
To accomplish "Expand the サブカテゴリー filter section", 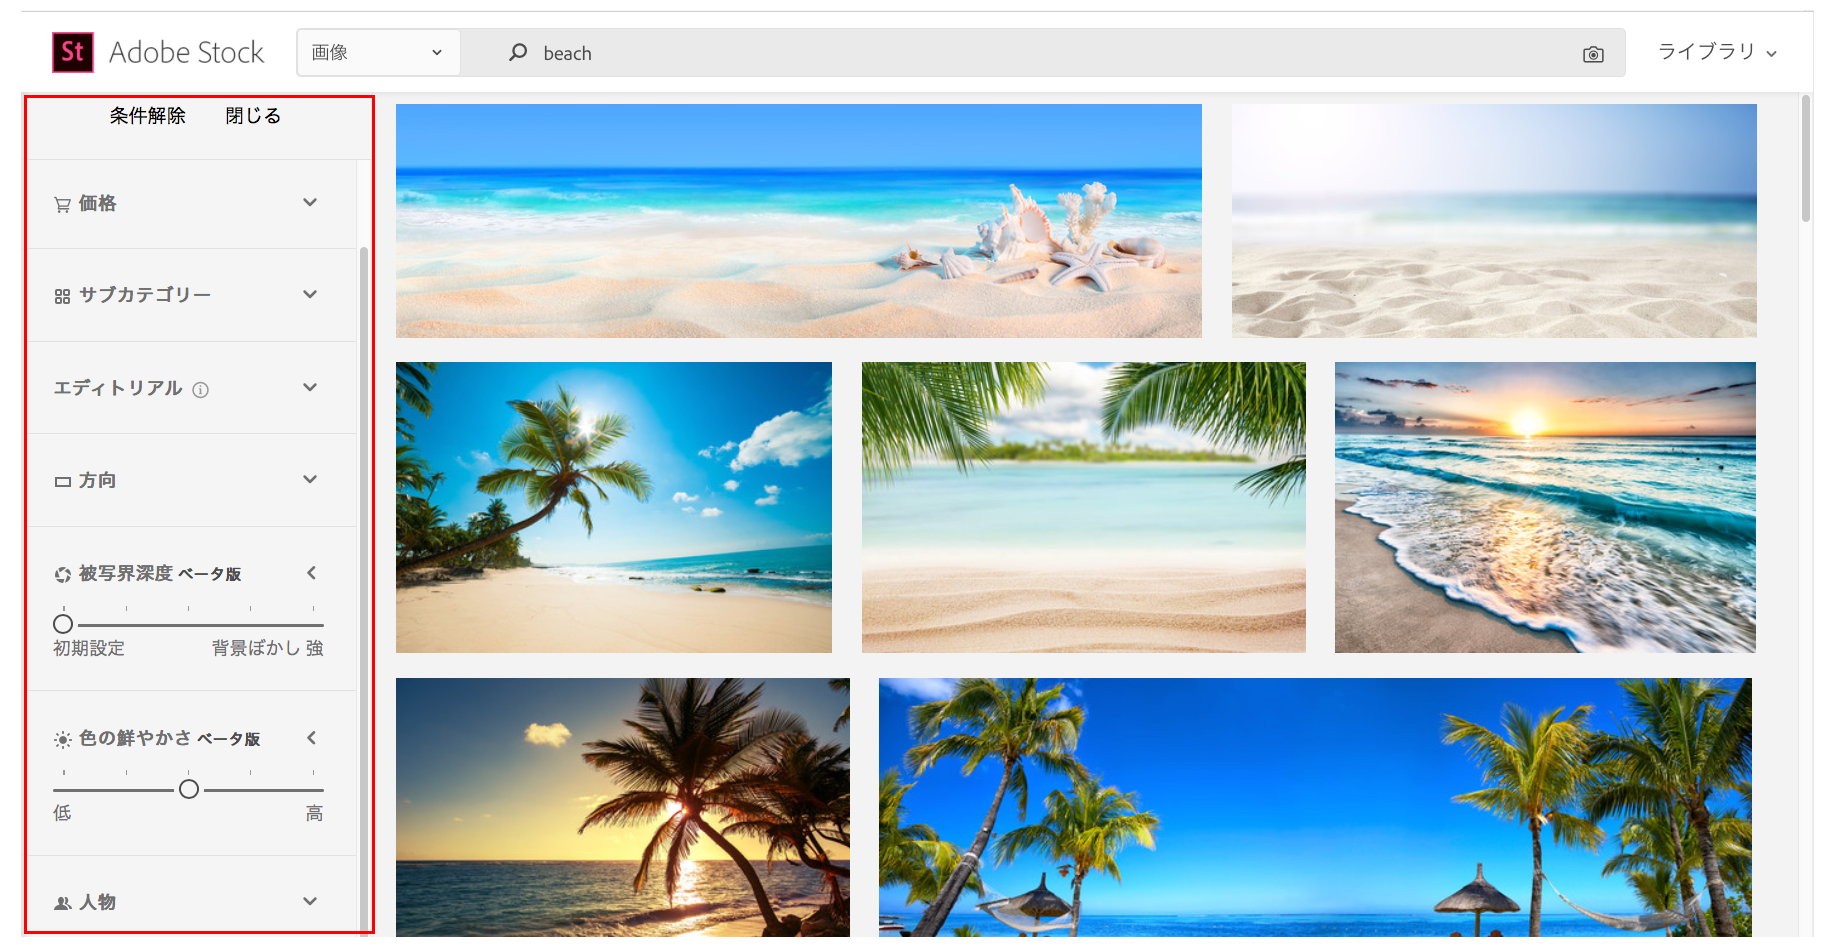I will (x=310, y=294).
